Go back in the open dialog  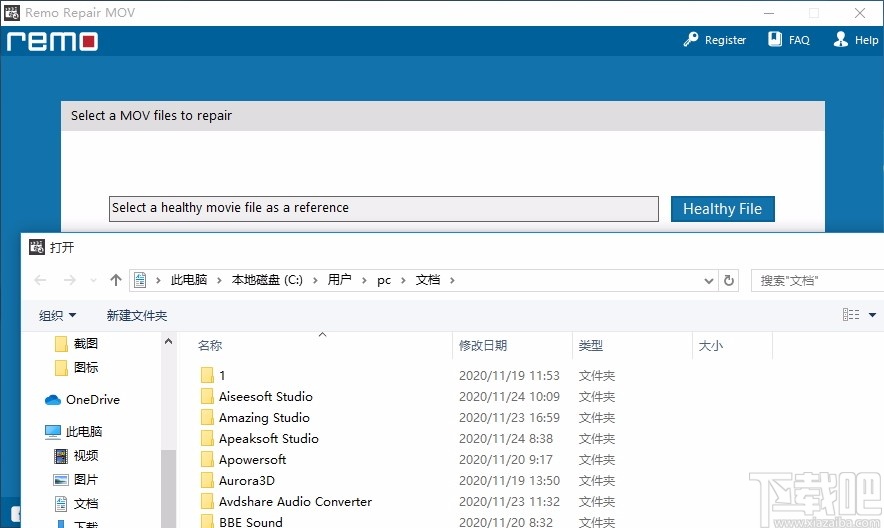coord(40,280)
